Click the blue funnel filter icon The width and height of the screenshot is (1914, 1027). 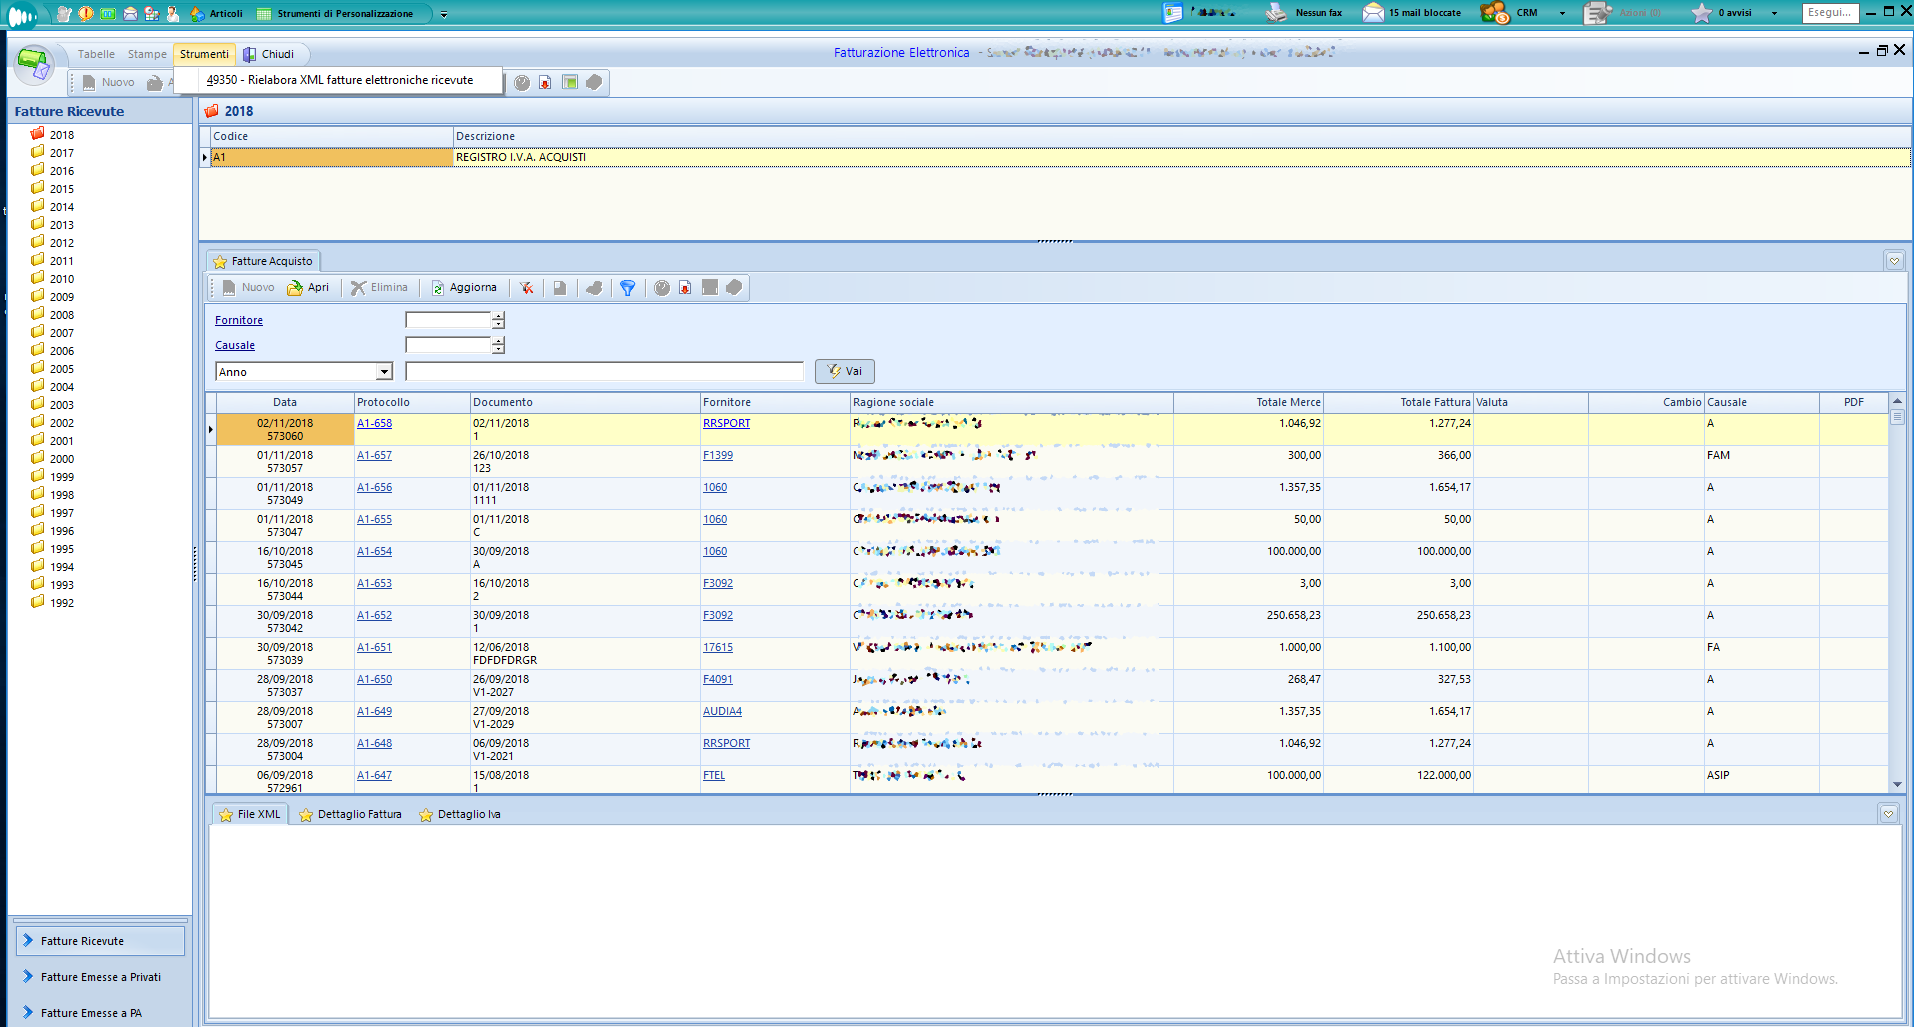627,288
